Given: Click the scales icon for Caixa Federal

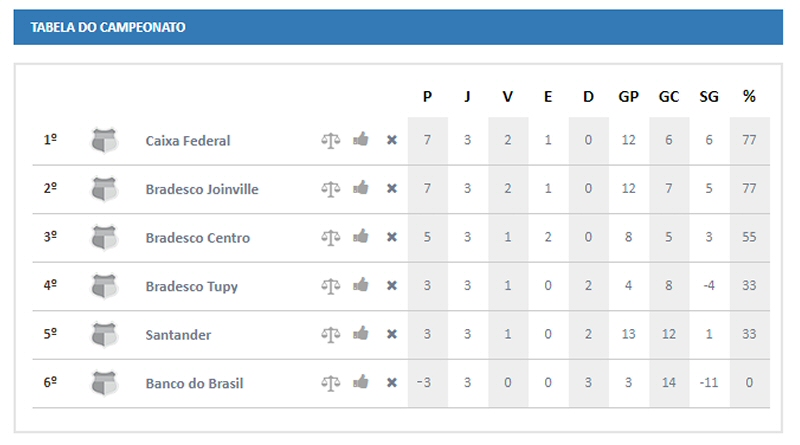Looking at the screenshot, I should pyautogui.click(x=331, y=140).
